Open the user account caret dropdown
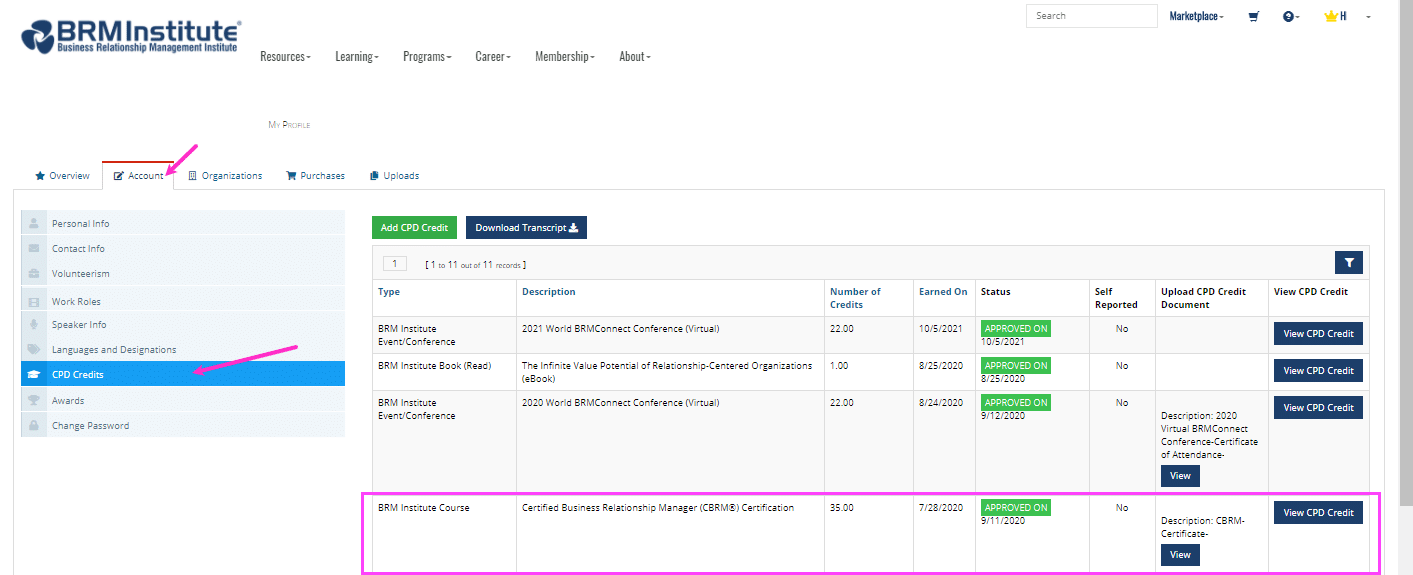 point(1368,16)
